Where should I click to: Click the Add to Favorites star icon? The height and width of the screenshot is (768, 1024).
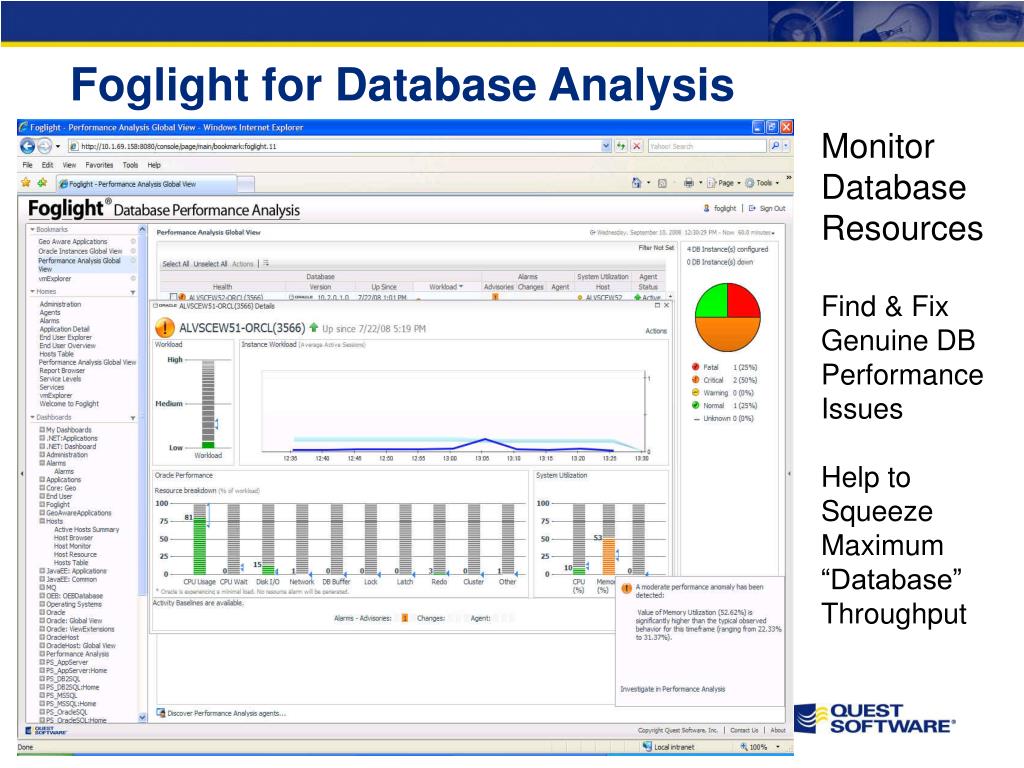pos(42,183)
